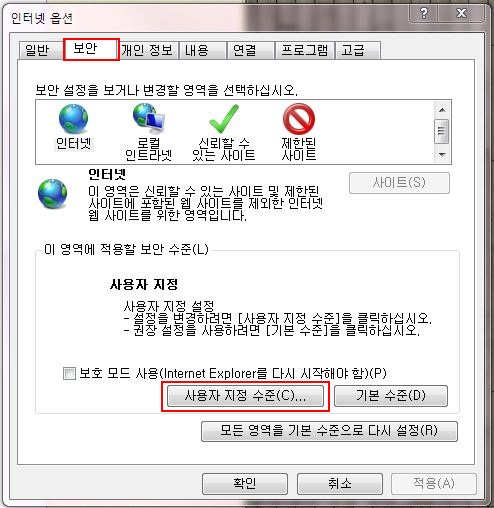Switch to the 일반 tab
This screenshot has height=508, width=494.
point(37,51)
